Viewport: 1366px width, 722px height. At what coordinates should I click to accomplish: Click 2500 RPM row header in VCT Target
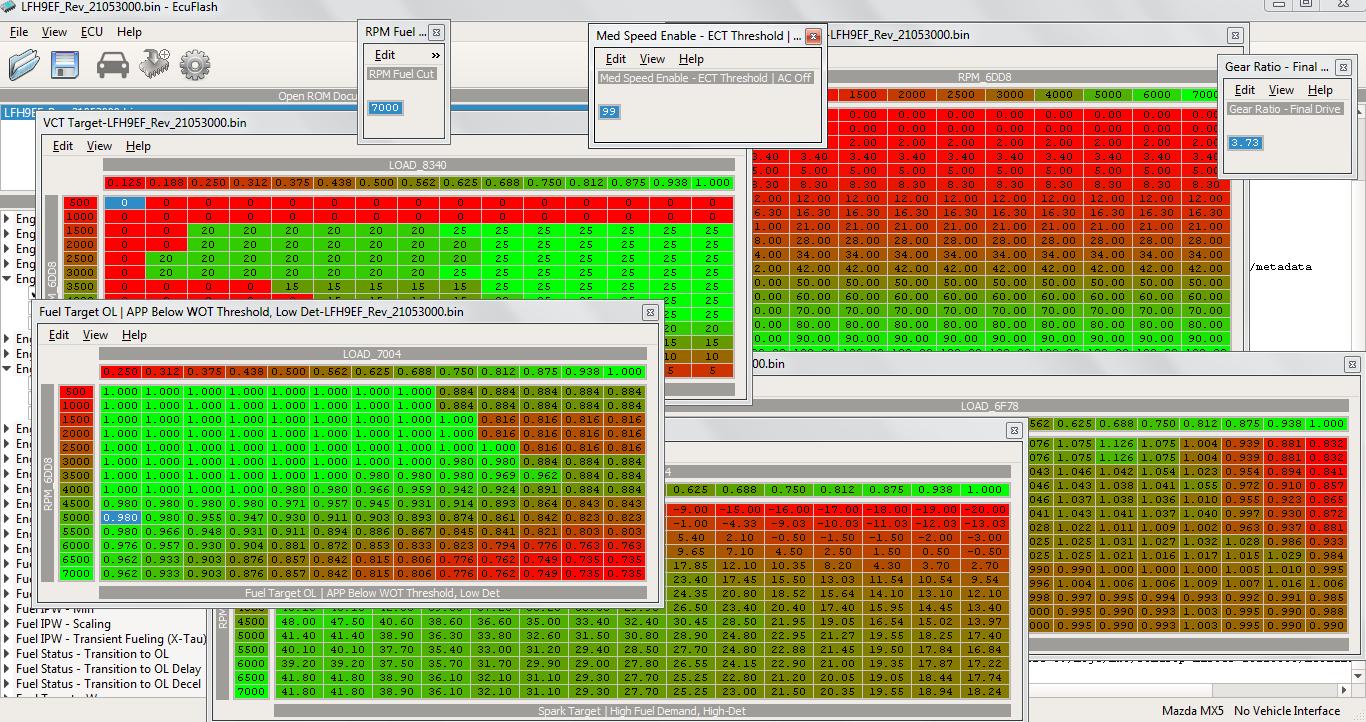79,259
